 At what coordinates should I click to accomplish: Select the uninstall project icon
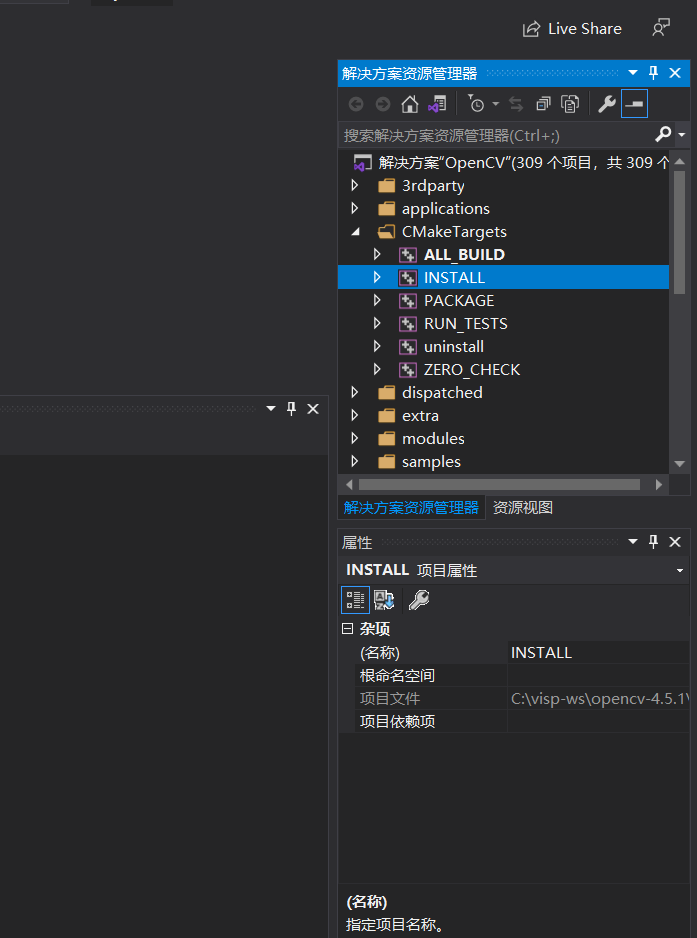coord(408,347)
